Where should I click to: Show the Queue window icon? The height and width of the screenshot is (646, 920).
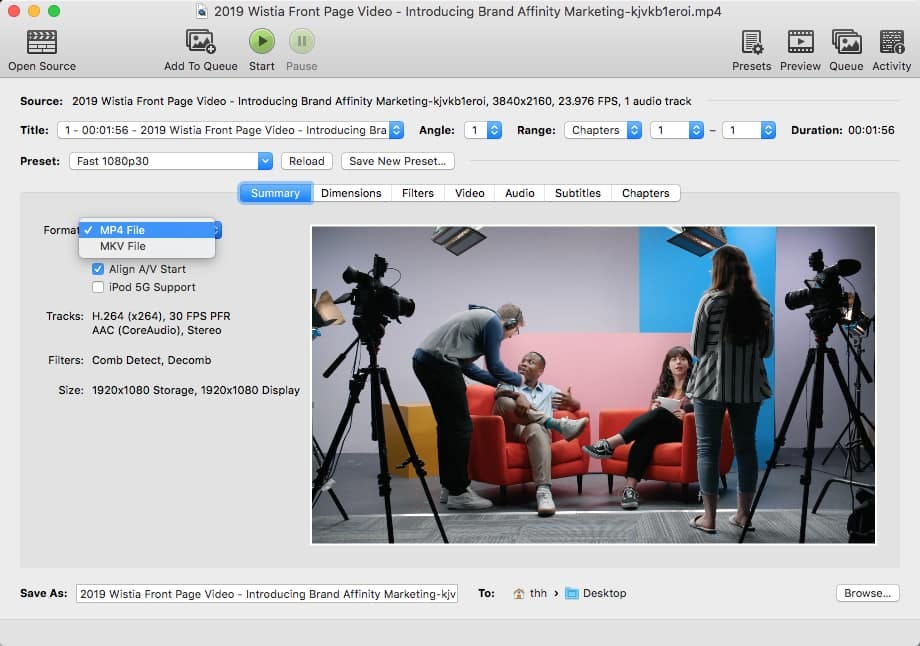click(846, 42)
